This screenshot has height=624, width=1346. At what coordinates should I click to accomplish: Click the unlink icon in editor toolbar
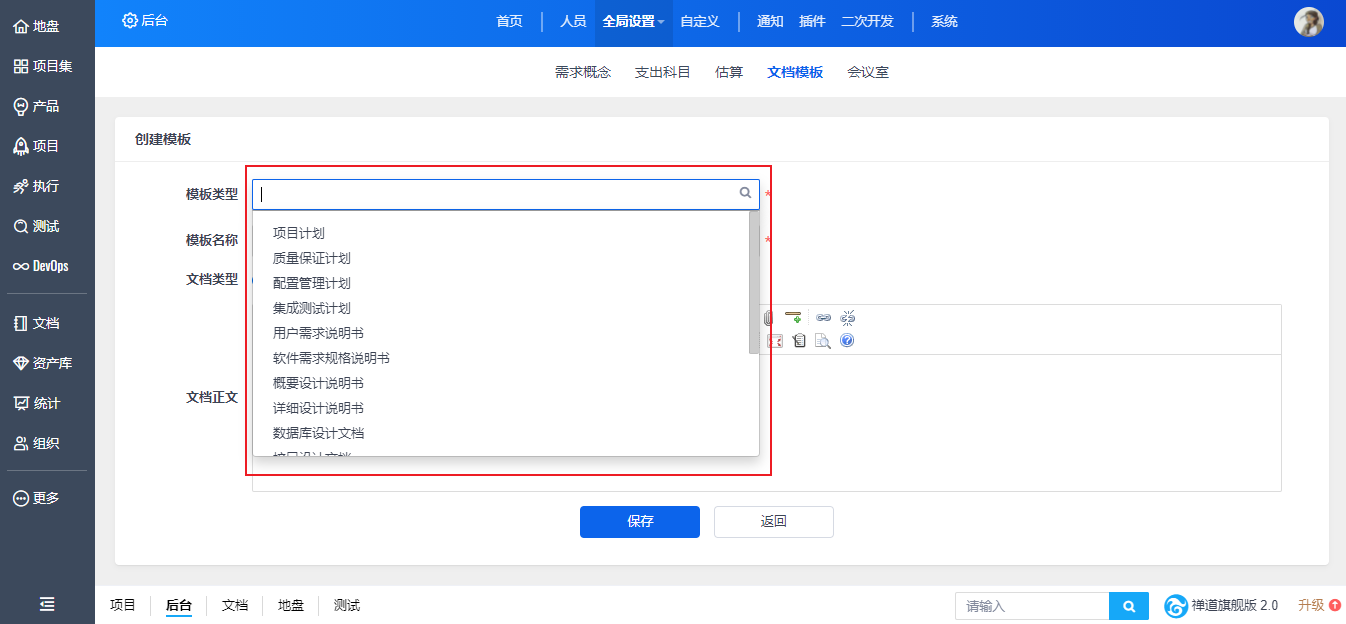point(848,318)
